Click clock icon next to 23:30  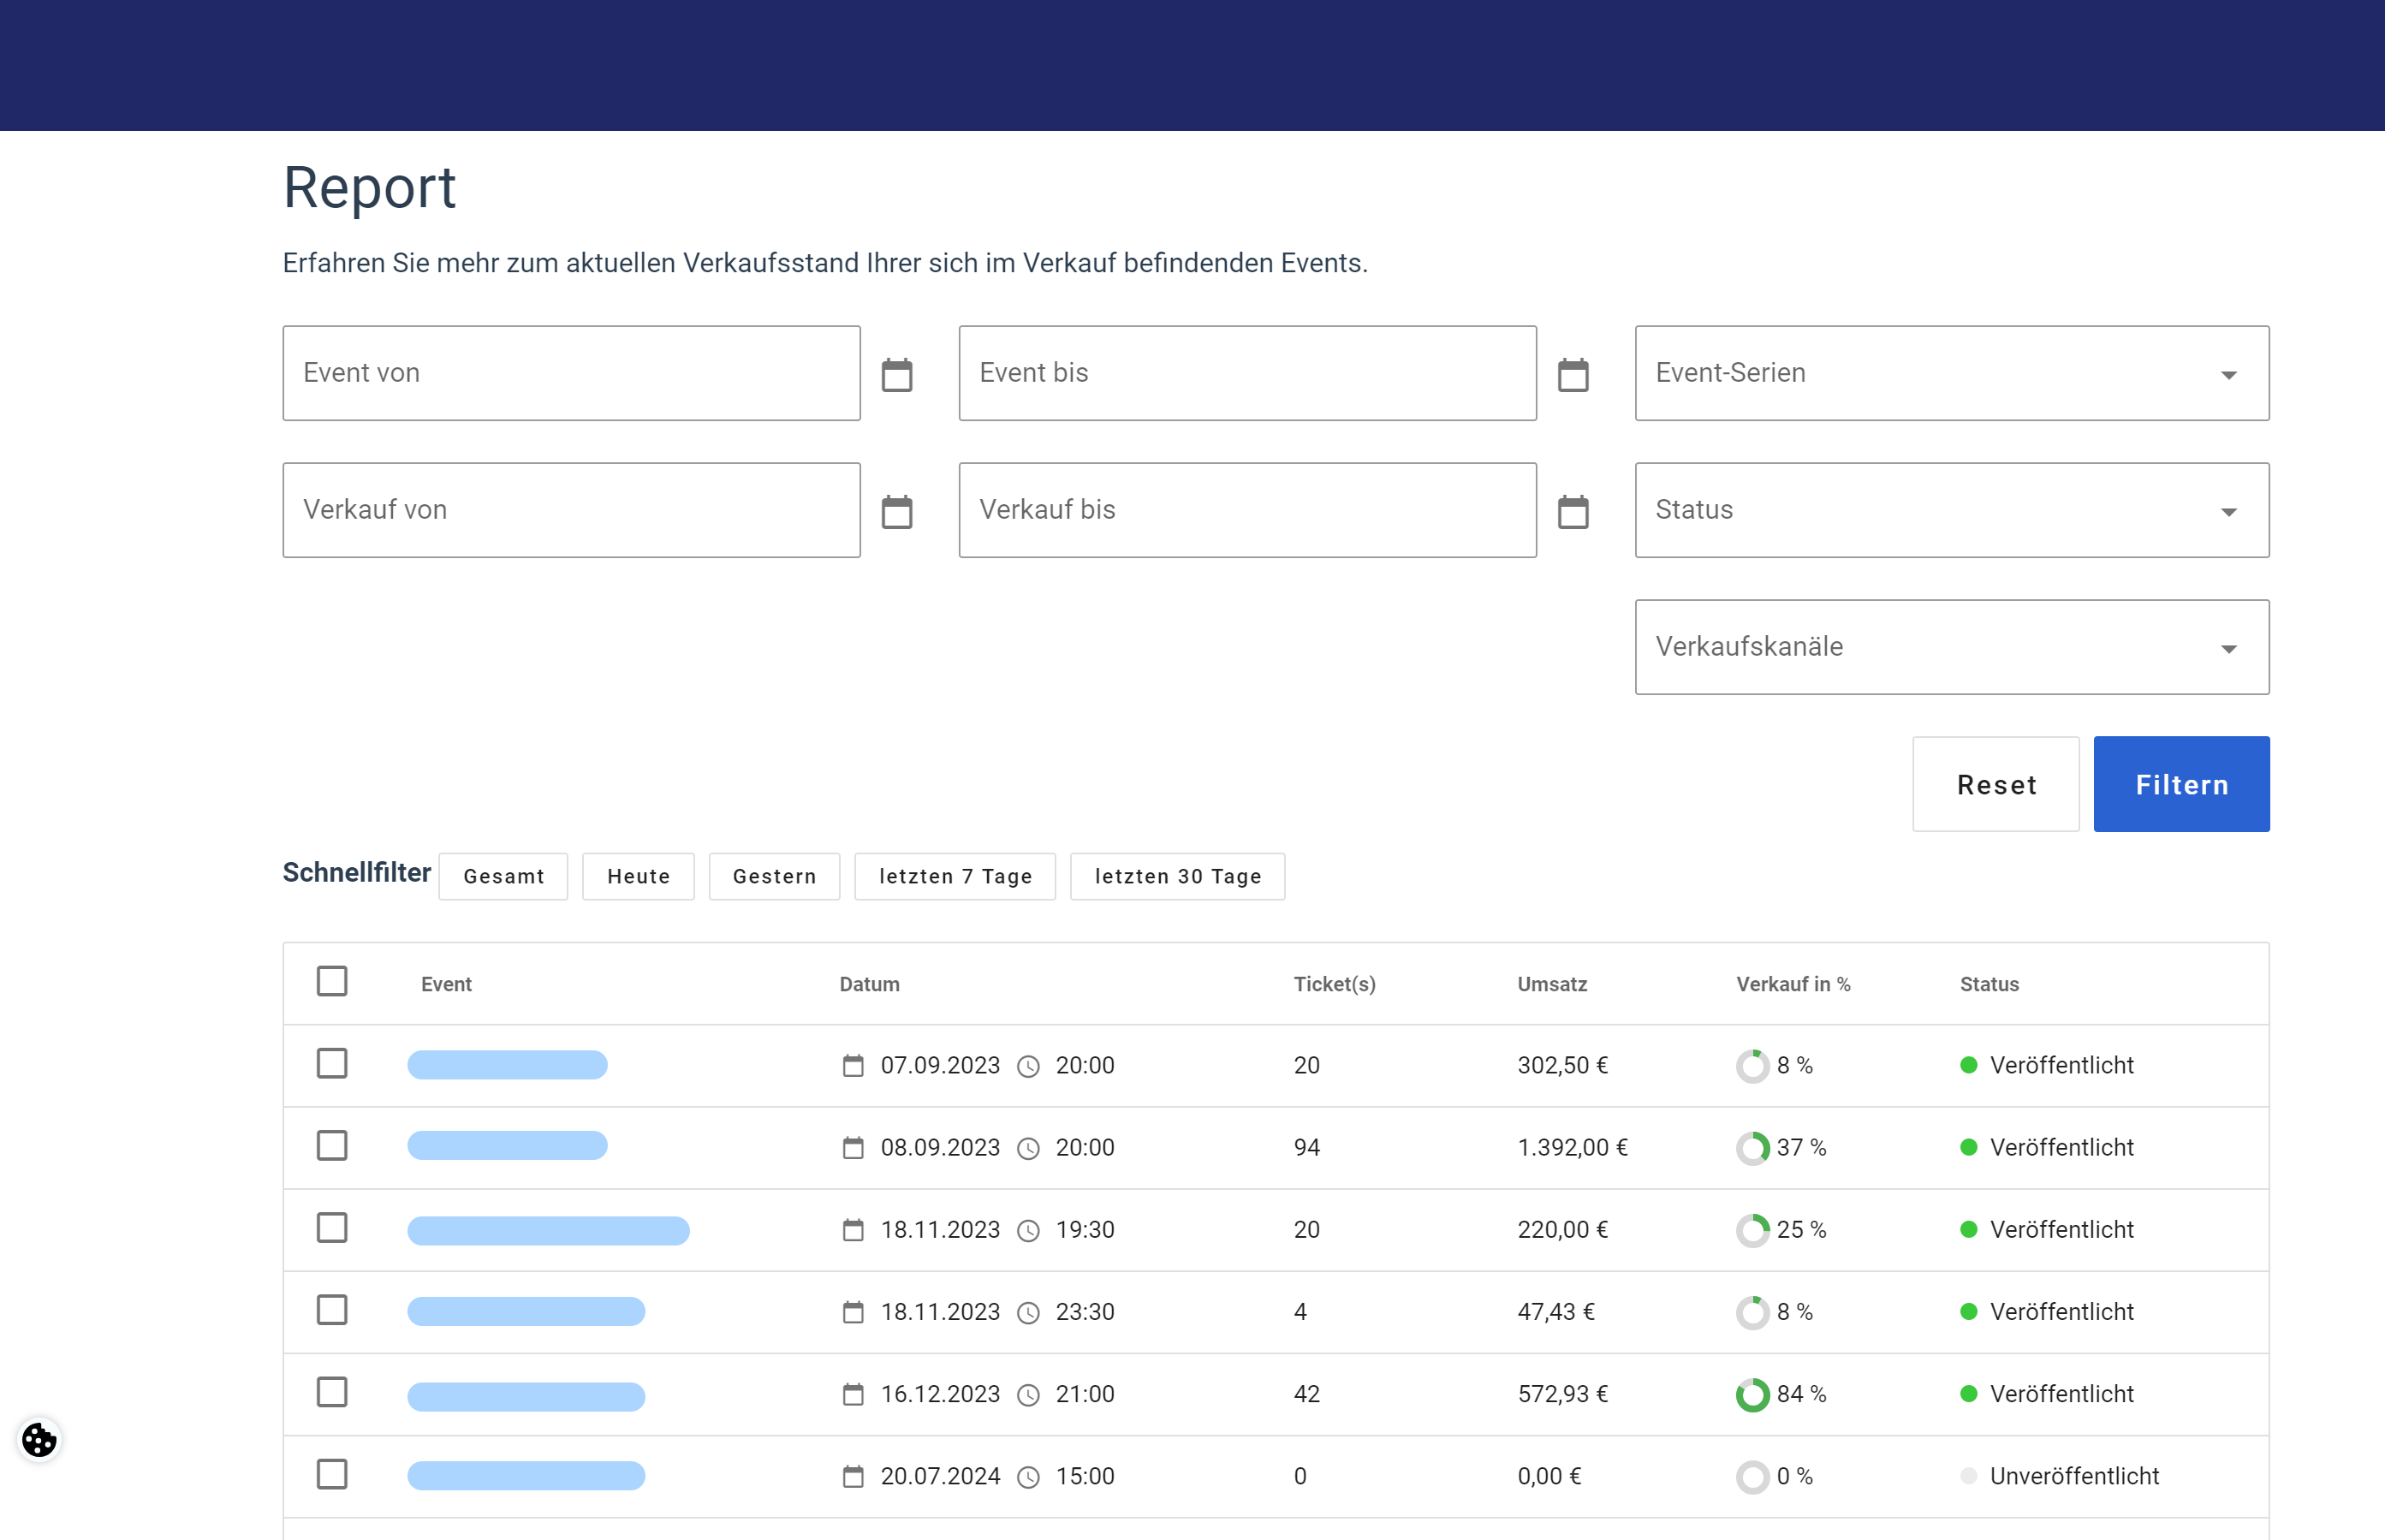[1028, 1312]
